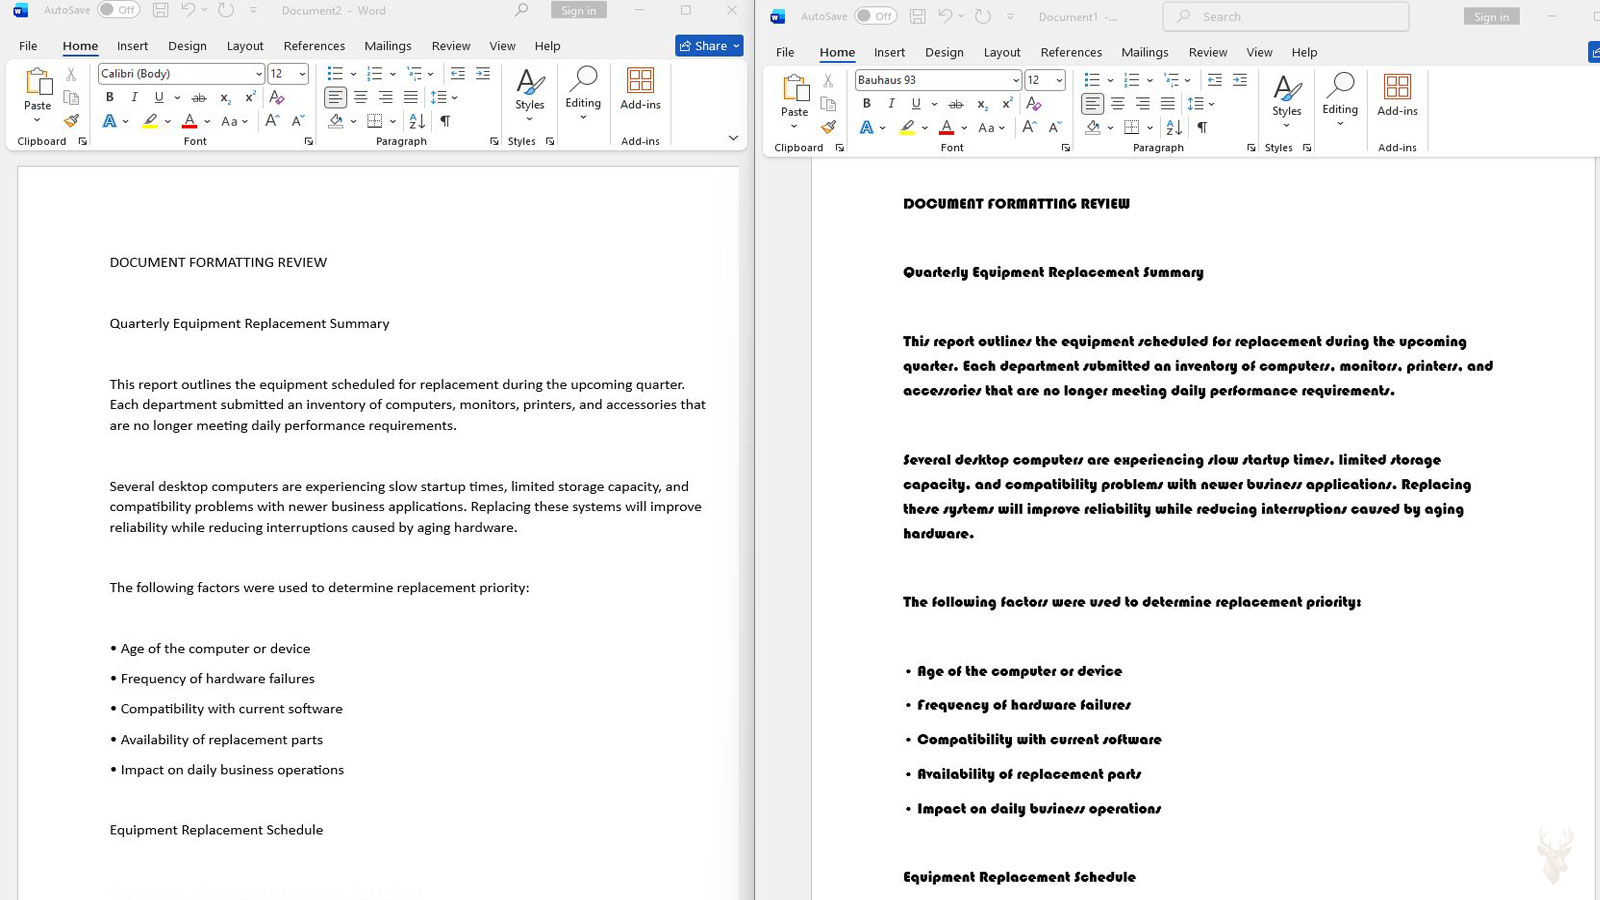This screenshot has height=900, width=1600.
Task: Undo last action in Document2 window
Action: point(187,10)
